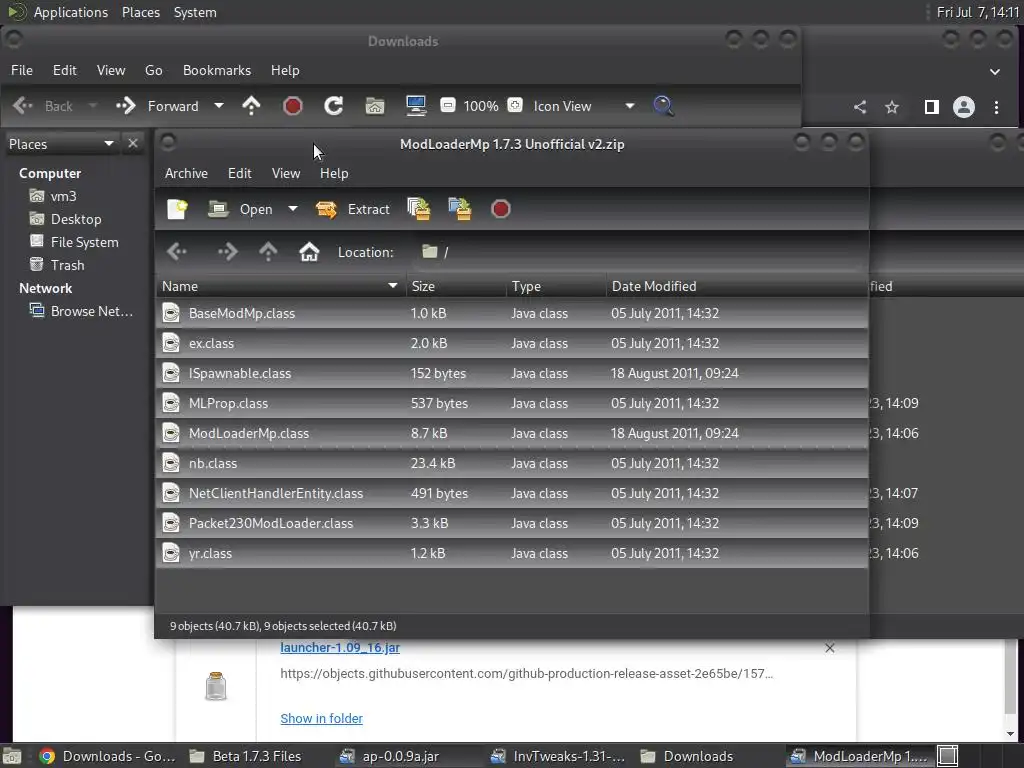Viewport: 1024px width, 768px height.
Task: Sort the archive by Name column
Action: (x=280, y=286)
